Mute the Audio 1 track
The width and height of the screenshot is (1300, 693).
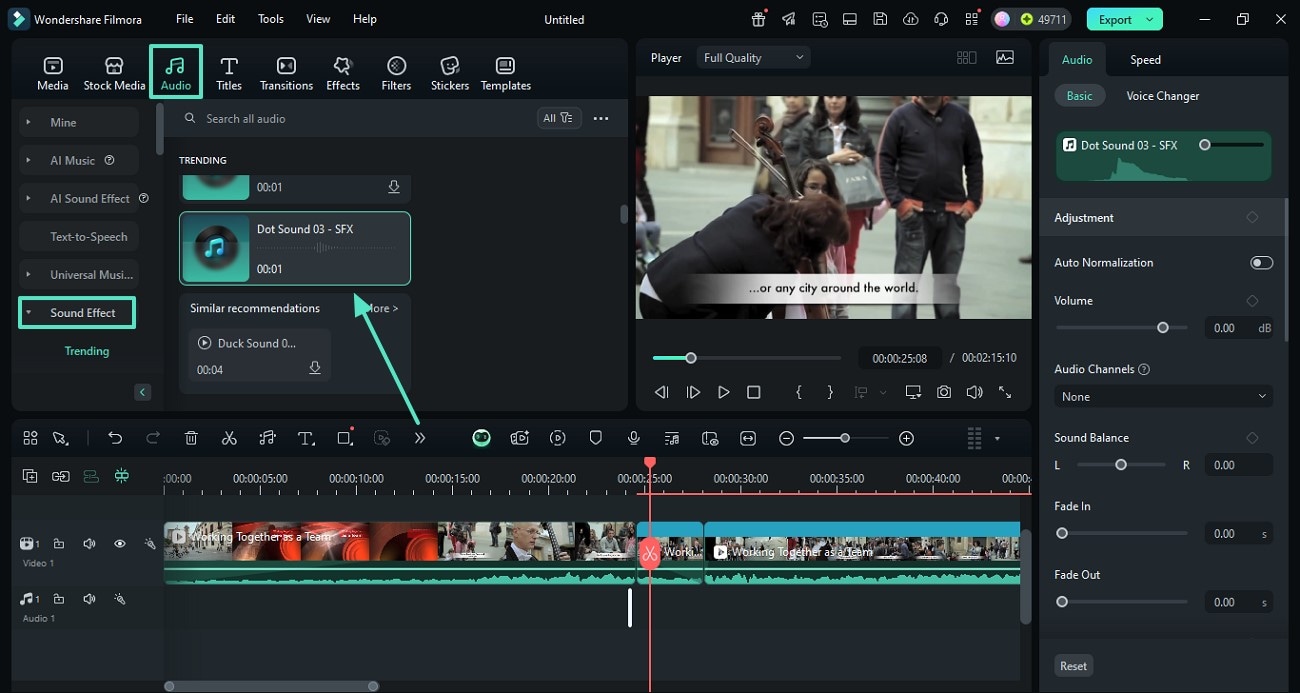(x=89, y=599)
